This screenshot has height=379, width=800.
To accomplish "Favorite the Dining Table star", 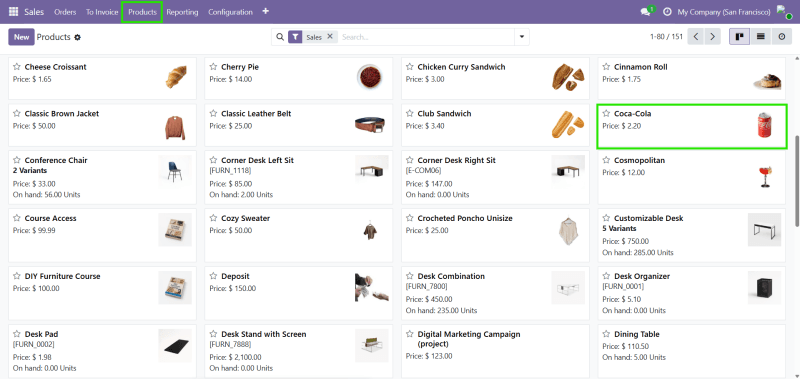I will pyautogui.click(x=606, y=334).
